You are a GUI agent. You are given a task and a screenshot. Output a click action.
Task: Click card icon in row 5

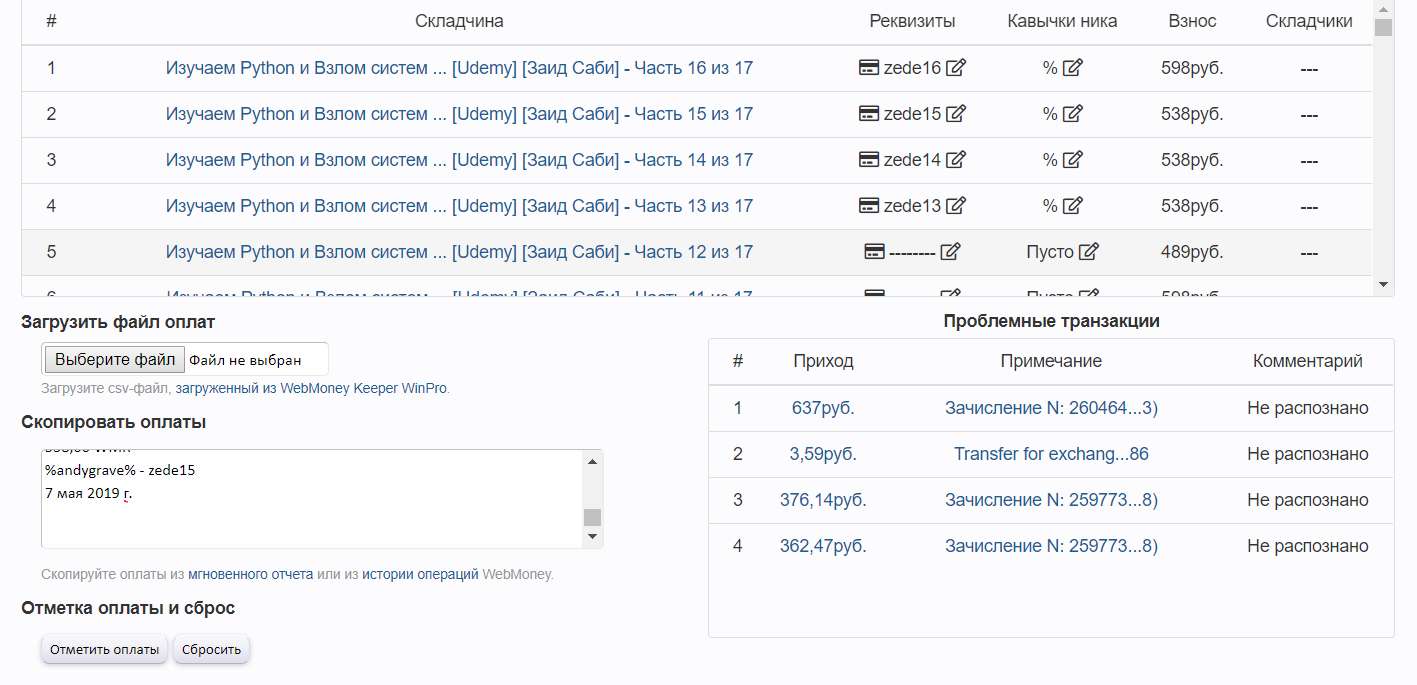(874, 252)
